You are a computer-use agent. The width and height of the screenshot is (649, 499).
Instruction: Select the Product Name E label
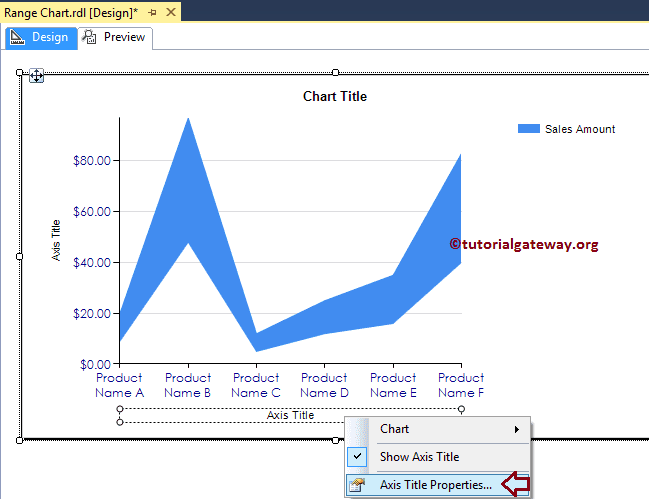(x=393, y=385)
